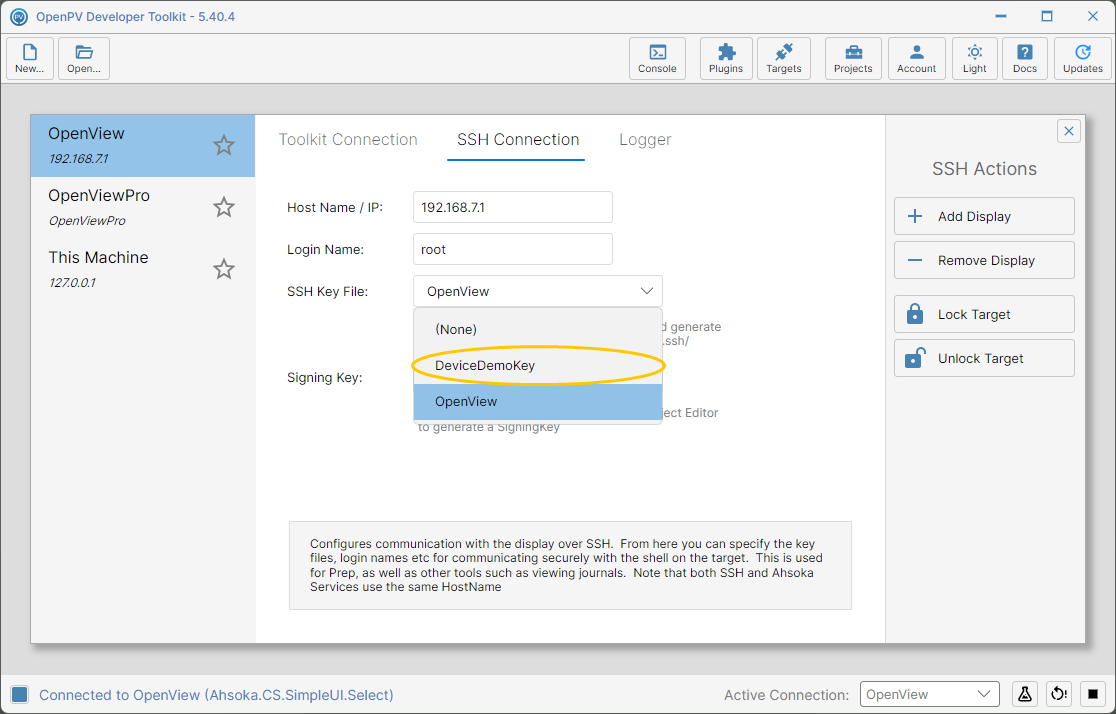Choose (None) in key file list
Image resolution: width=1116 pixels, height=714 pixels.
point(538,330)
